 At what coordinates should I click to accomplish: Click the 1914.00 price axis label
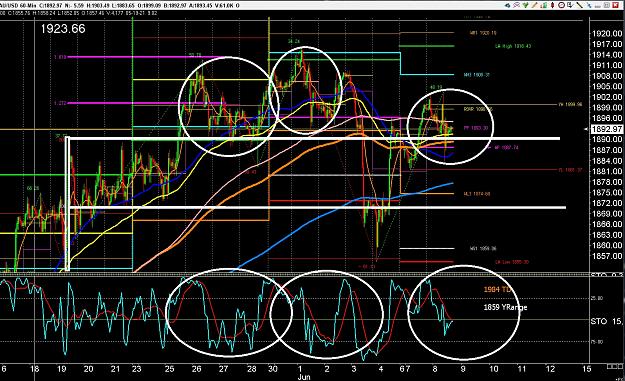coord(607,55)
